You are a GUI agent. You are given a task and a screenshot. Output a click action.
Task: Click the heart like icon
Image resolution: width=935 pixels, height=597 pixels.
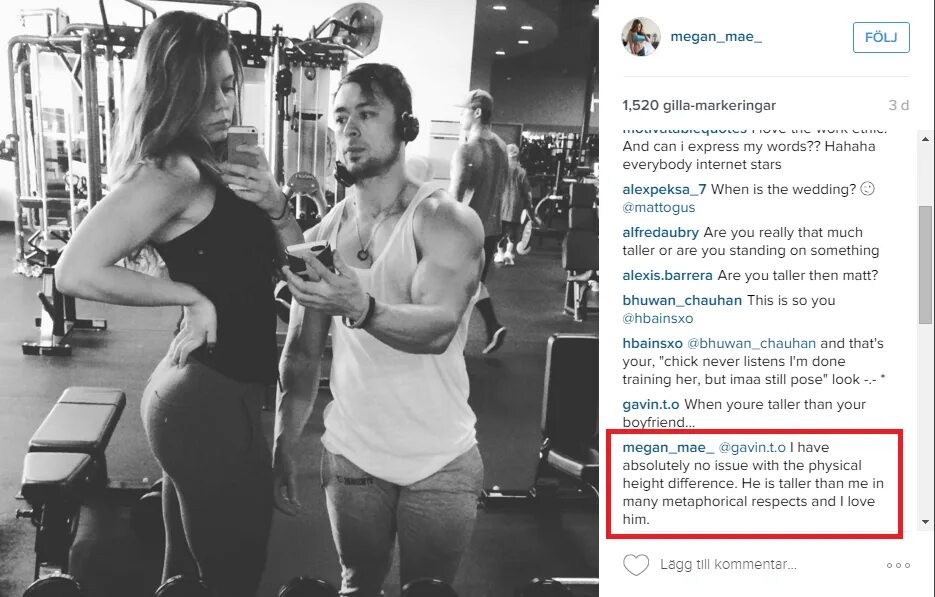point(636,564)
